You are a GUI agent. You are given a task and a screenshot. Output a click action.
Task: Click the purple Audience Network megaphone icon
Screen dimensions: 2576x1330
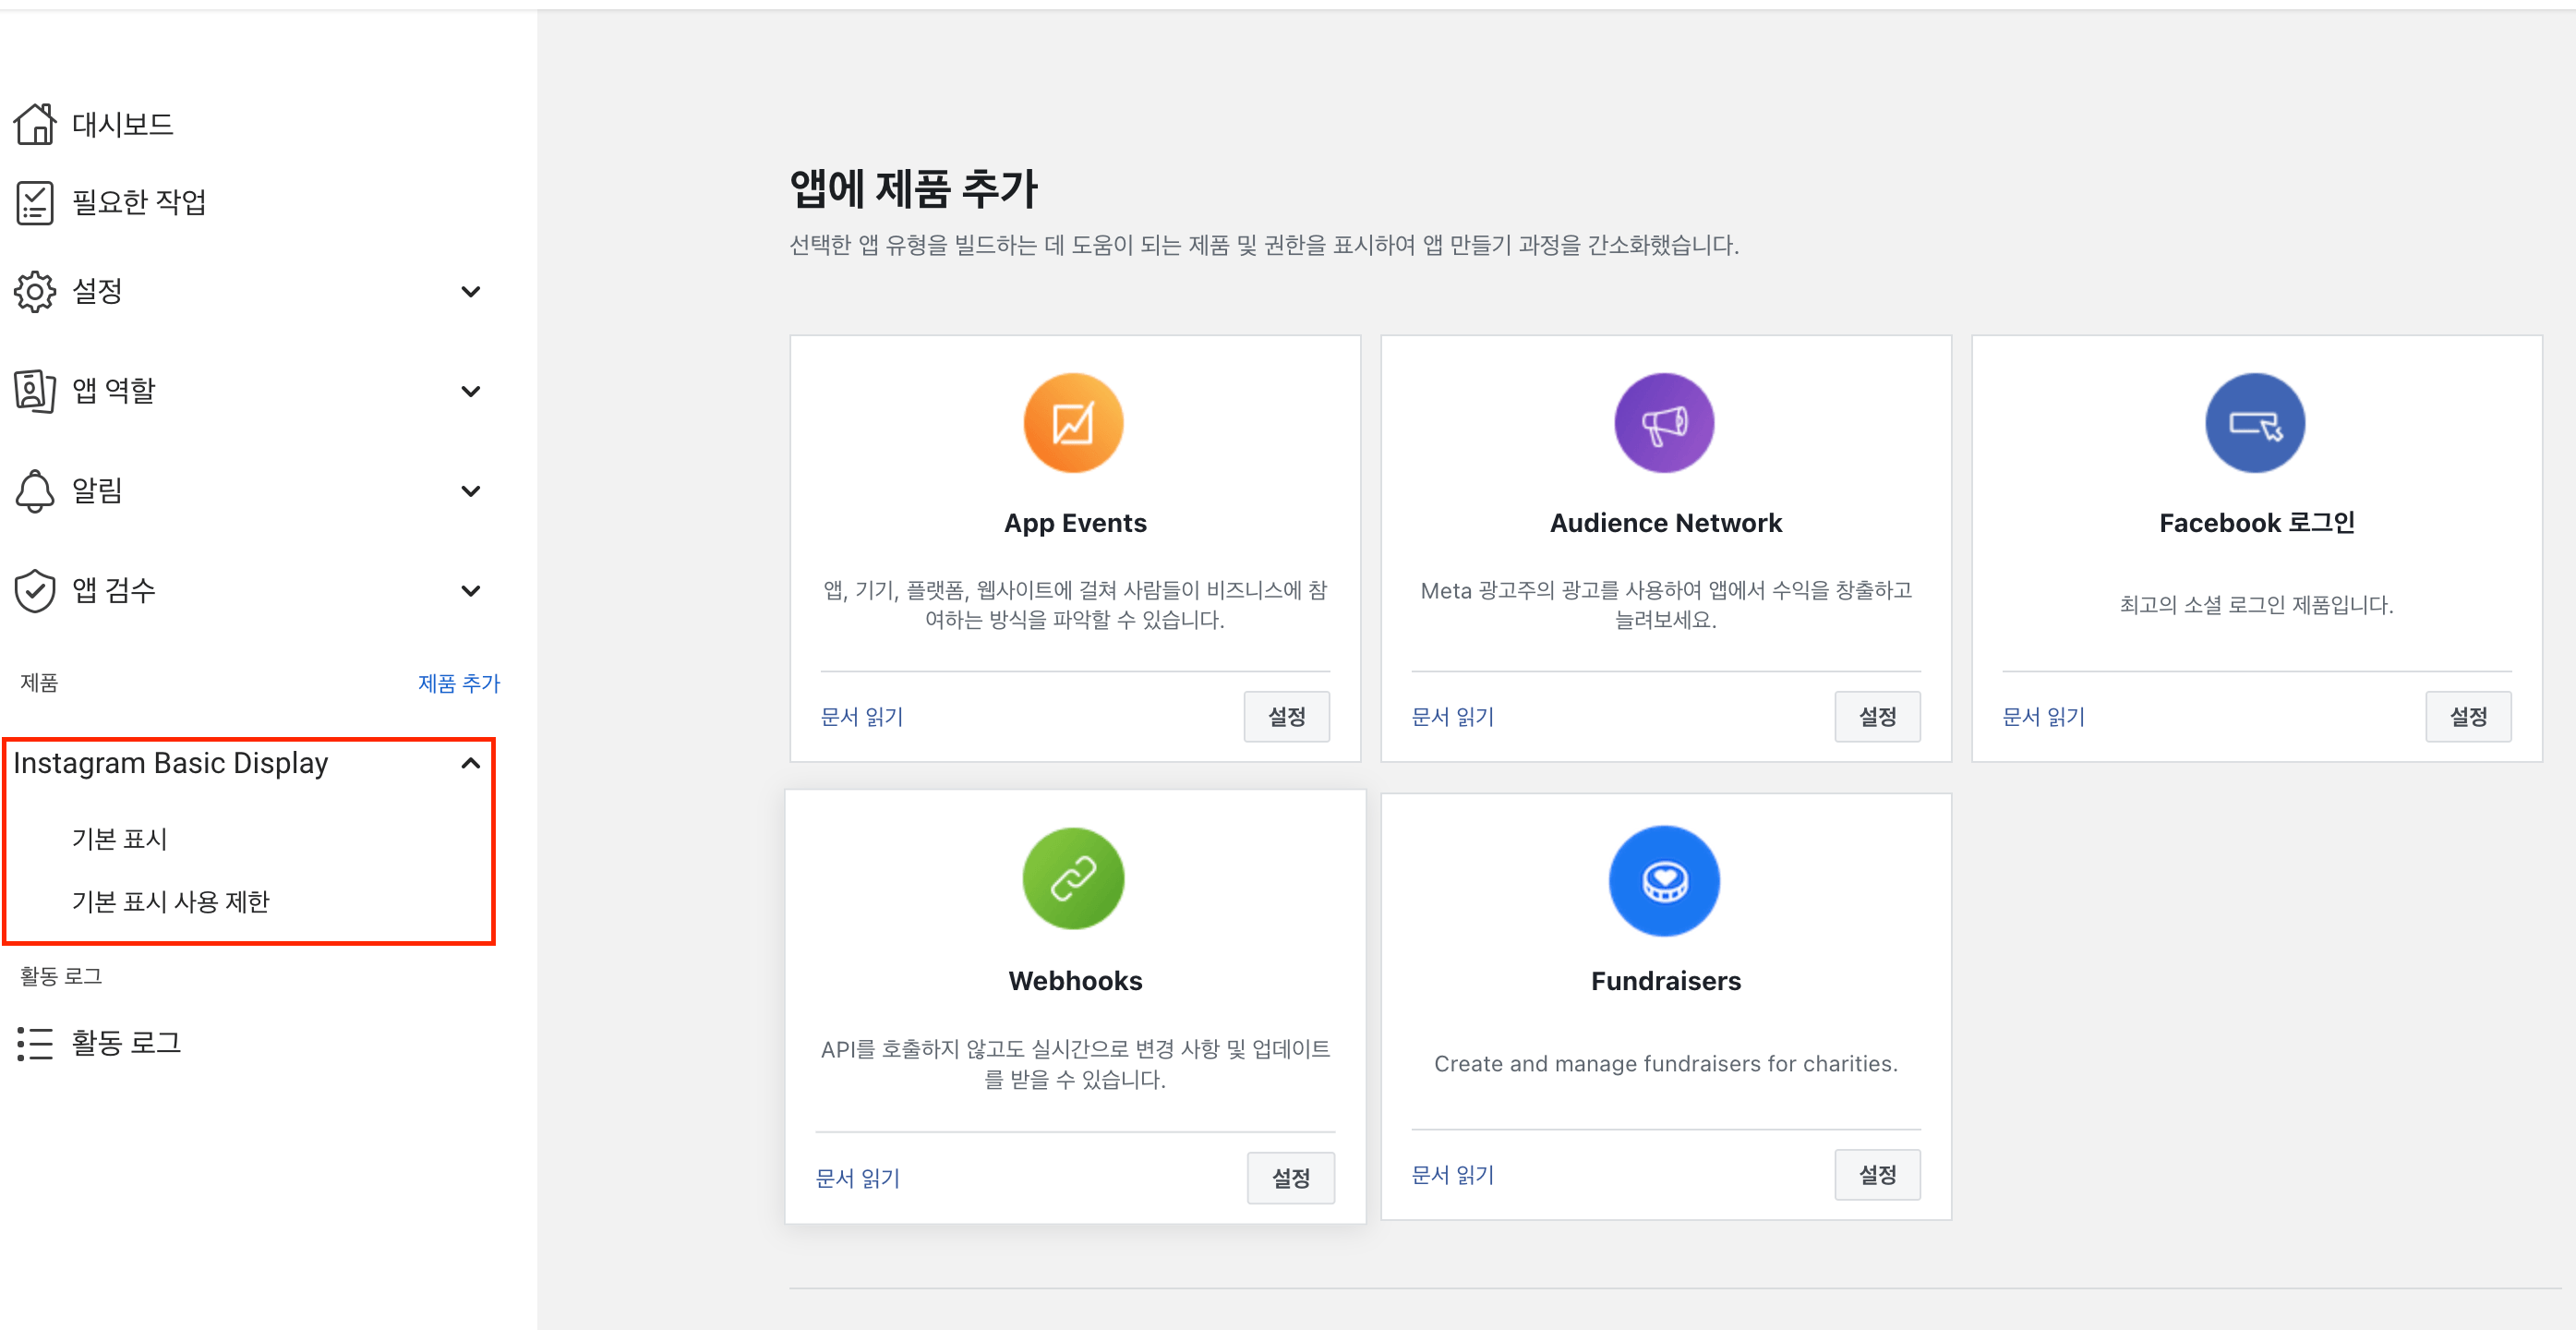[1664, 423]
